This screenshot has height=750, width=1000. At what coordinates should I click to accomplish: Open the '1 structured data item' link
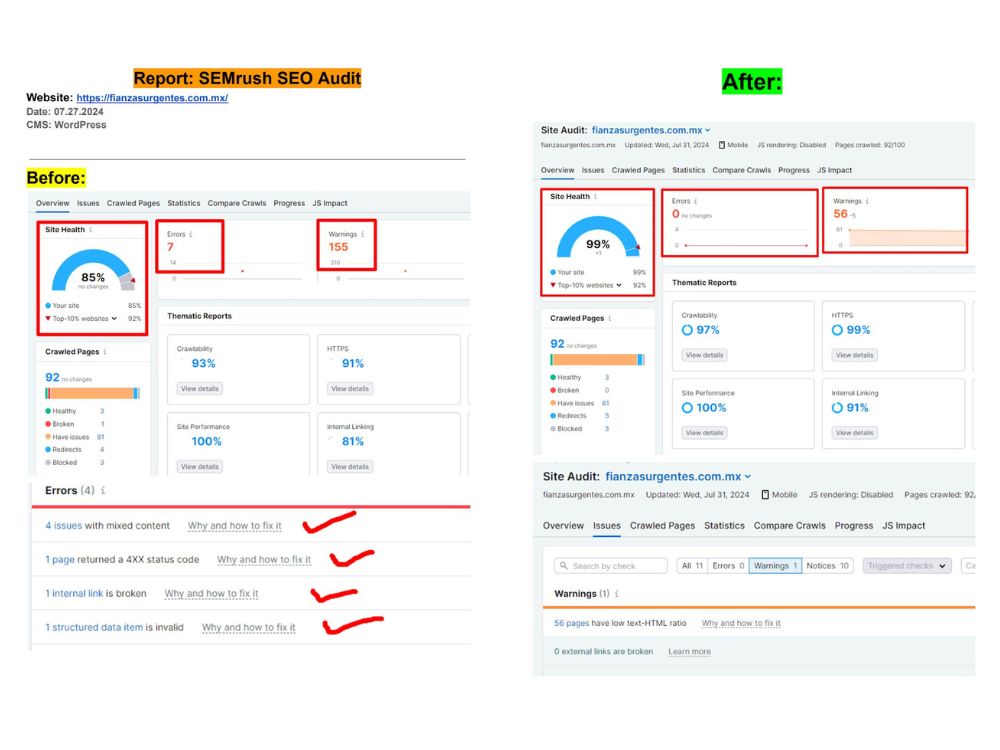(x=94, y=628)
